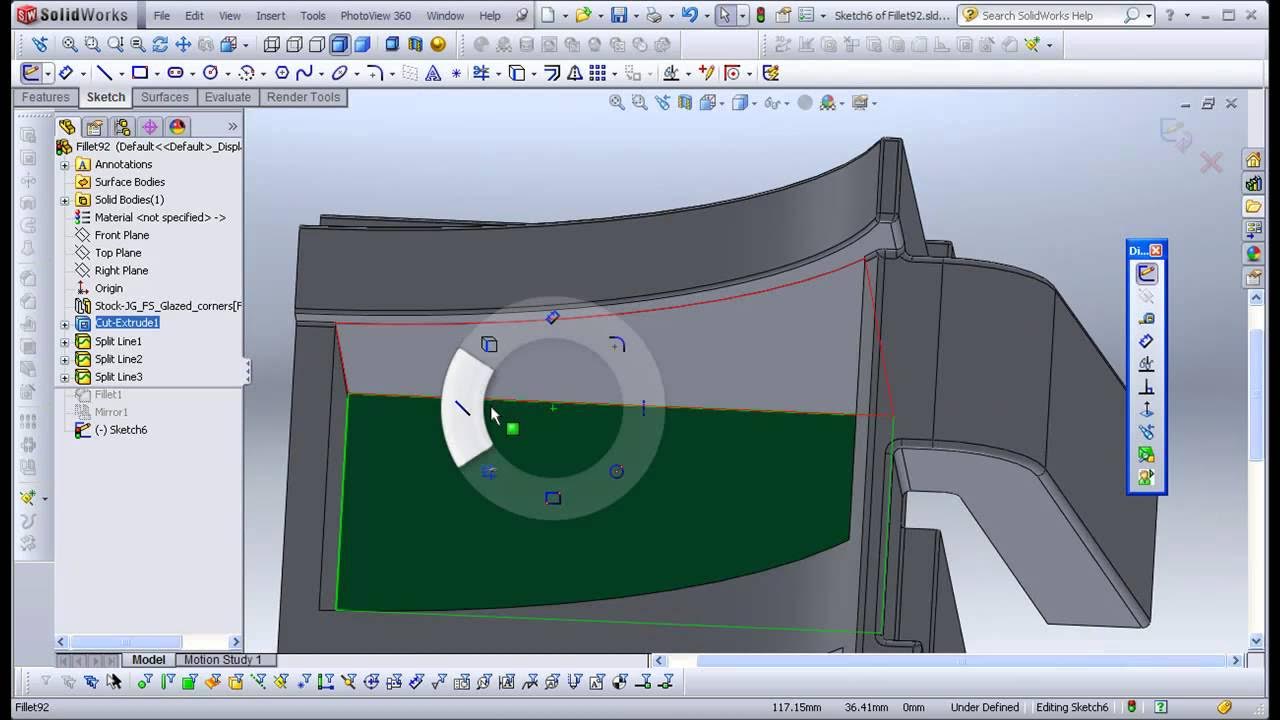Open the Insert menu
This screenshot has height=720, width=1280.
(270, 16)
